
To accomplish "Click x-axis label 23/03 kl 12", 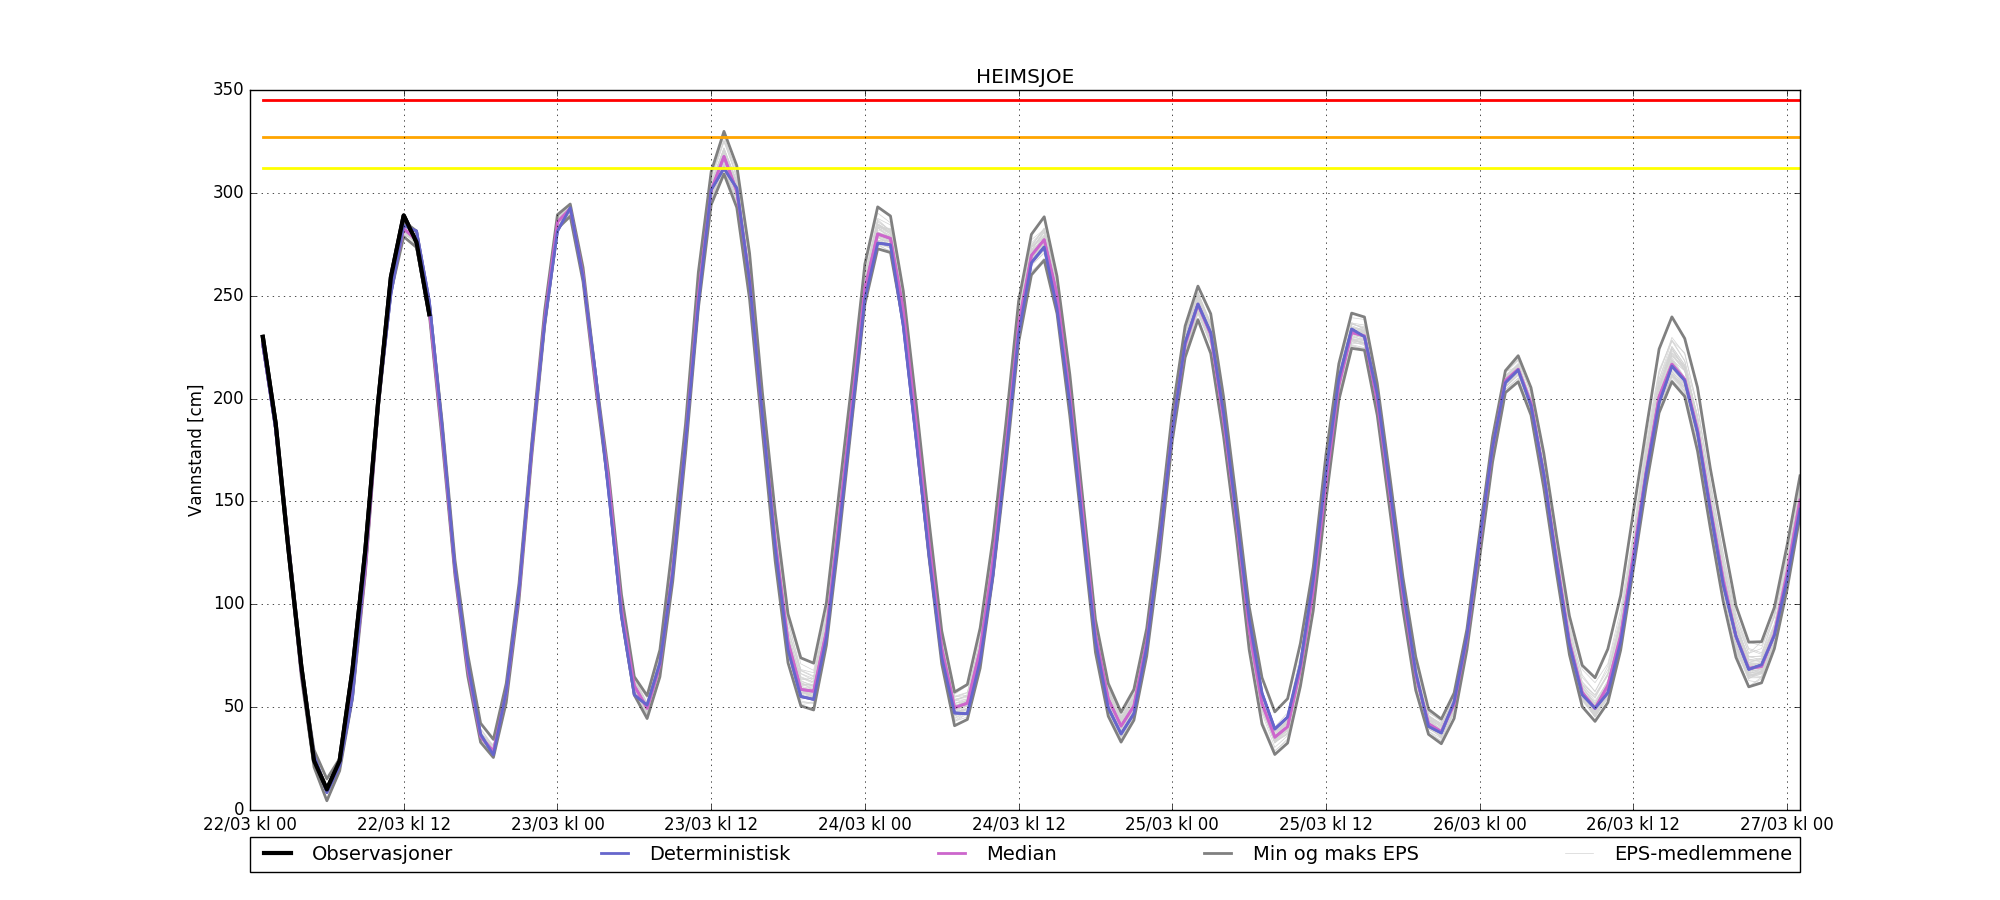I will coord(711,825).
